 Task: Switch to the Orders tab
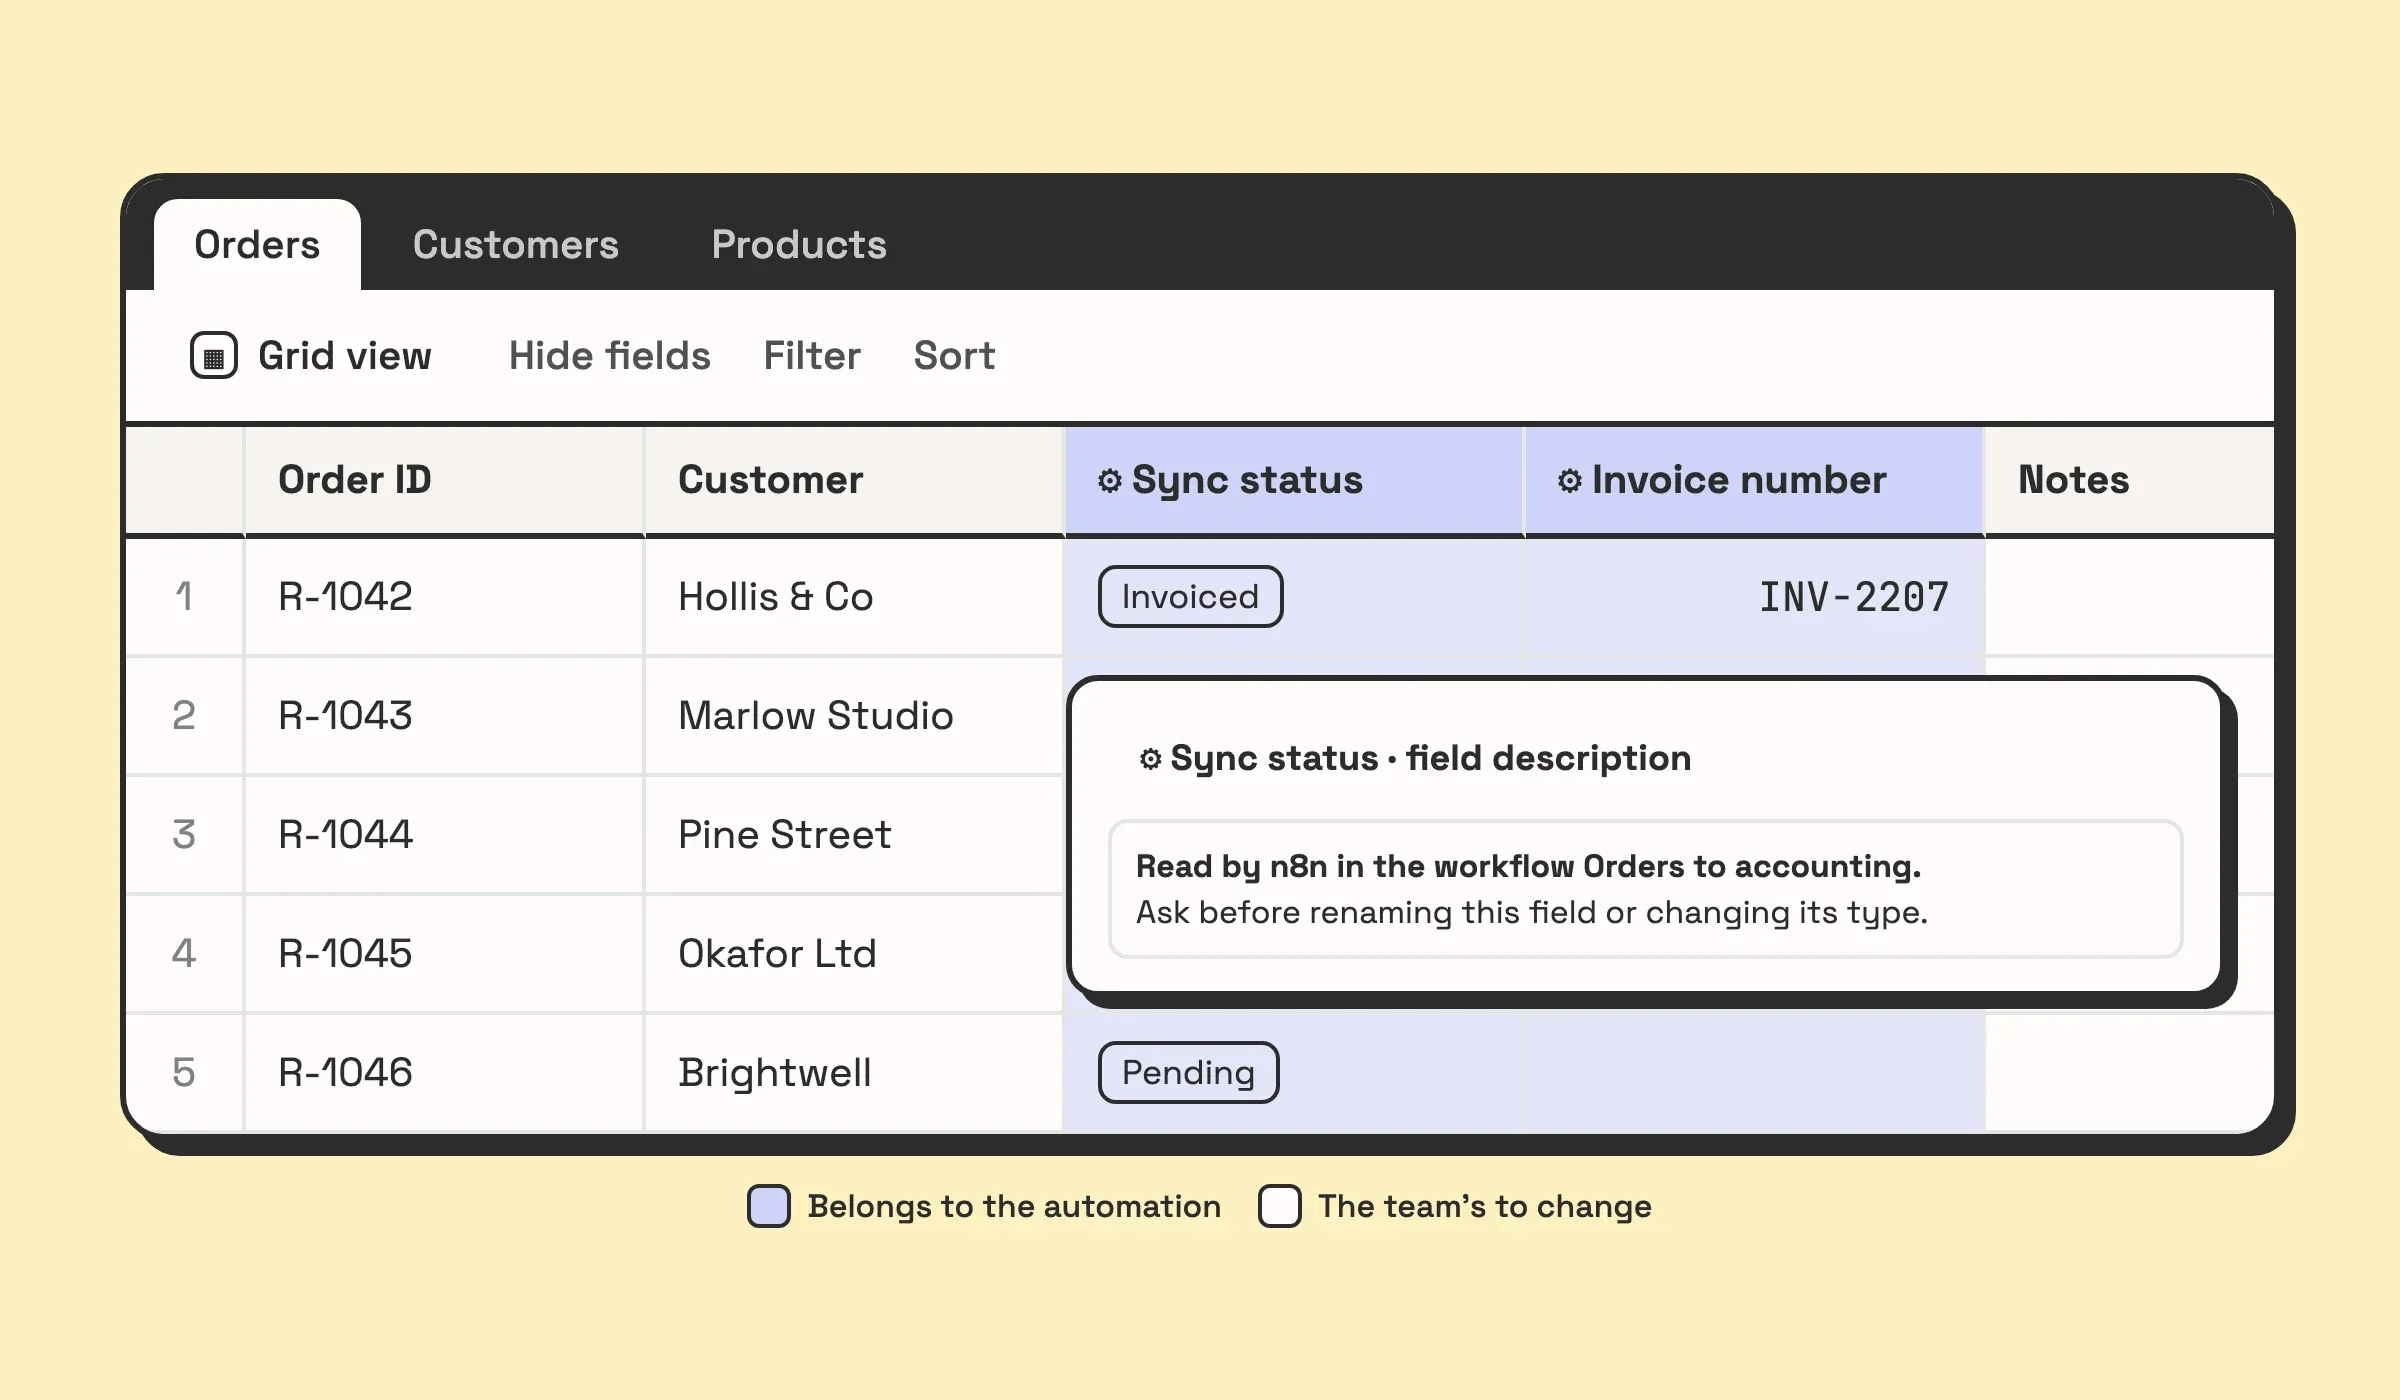pos(257,245)
